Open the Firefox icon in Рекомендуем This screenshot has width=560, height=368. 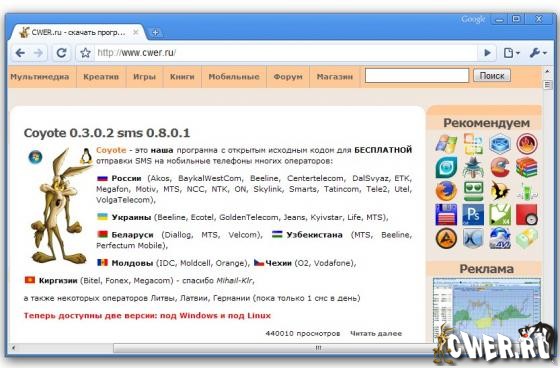[x=446, y=191]
